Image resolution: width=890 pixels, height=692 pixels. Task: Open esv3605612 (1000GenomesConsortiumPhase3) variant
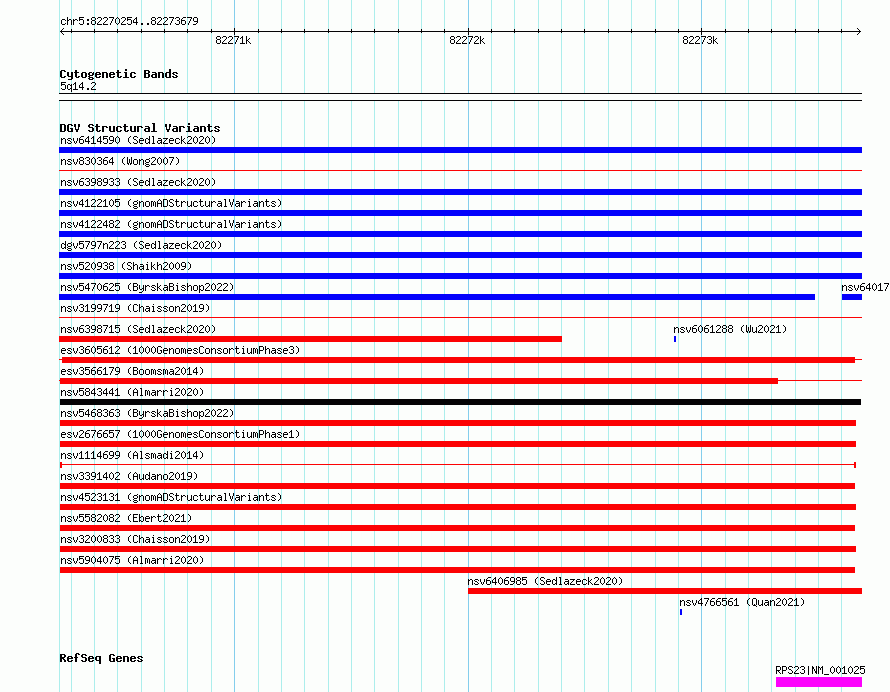tap(180, 350)
